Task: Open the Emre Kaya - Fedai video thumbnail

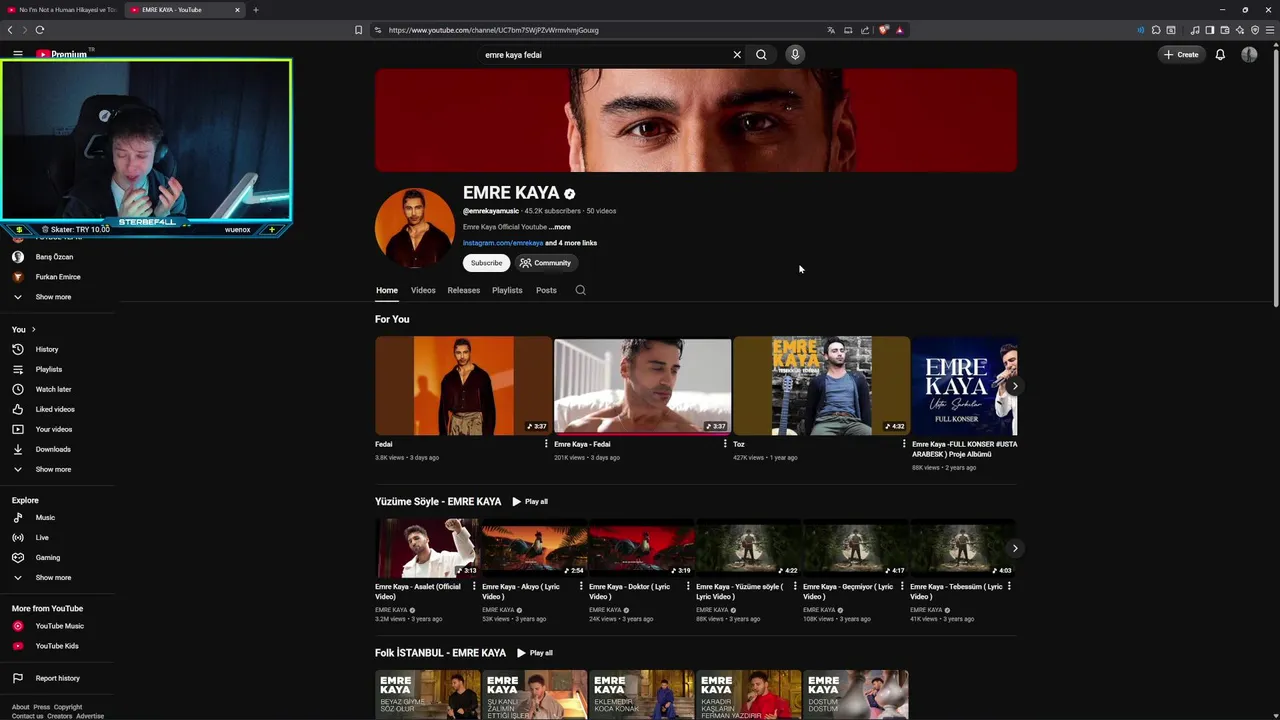Action: [642, 386]
